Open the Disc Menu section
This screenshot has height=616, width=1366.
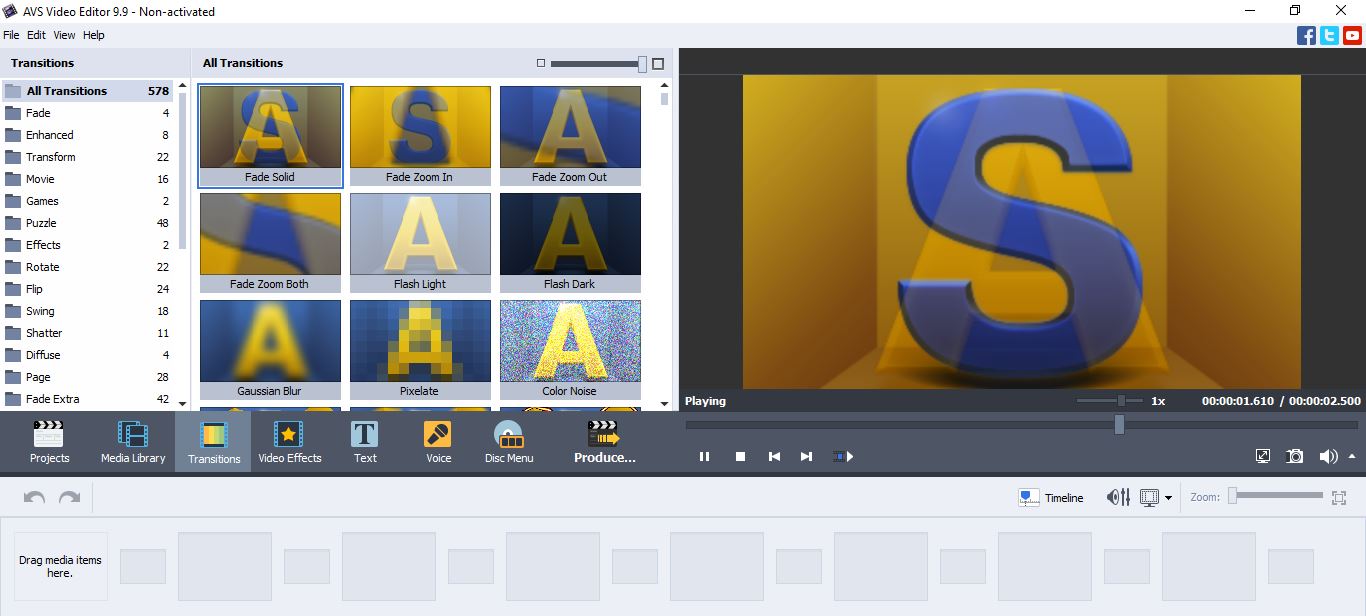pos(509,442)
